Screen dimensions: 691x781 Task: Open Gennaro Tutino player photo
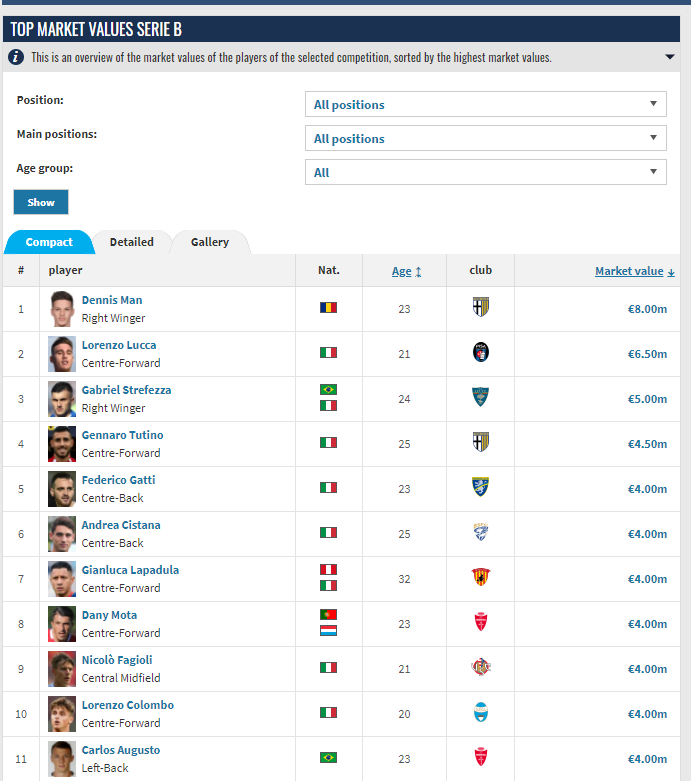point(62,444)
